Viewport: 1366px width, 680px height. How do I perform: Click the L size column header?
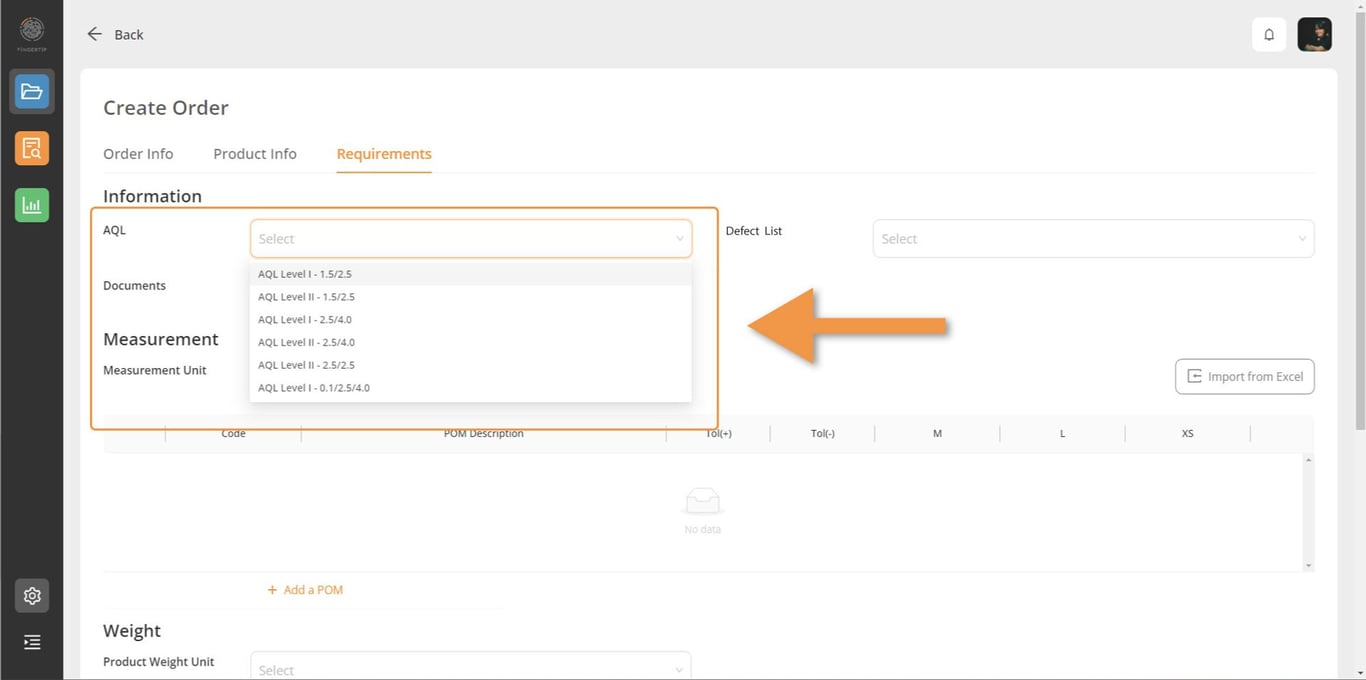(1062, 434)
